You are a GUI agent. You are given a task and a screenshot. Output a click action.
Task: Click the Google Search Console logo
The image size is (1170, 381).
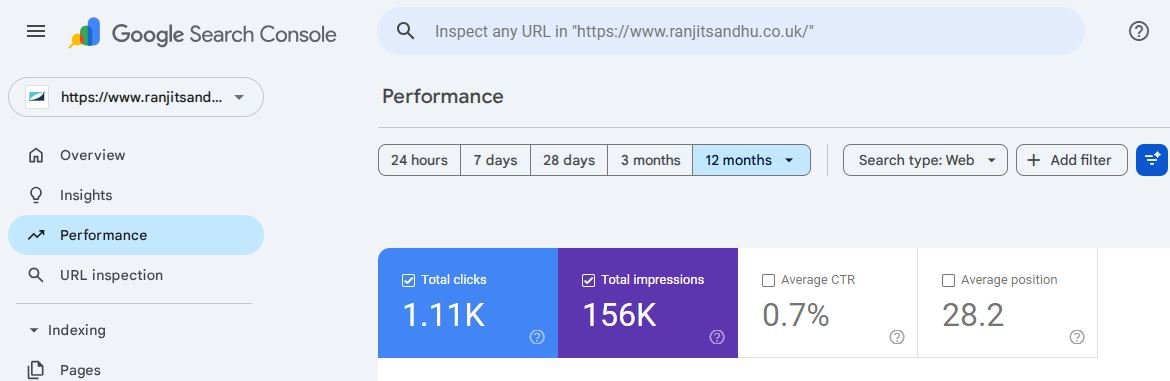tap(202, 34)
